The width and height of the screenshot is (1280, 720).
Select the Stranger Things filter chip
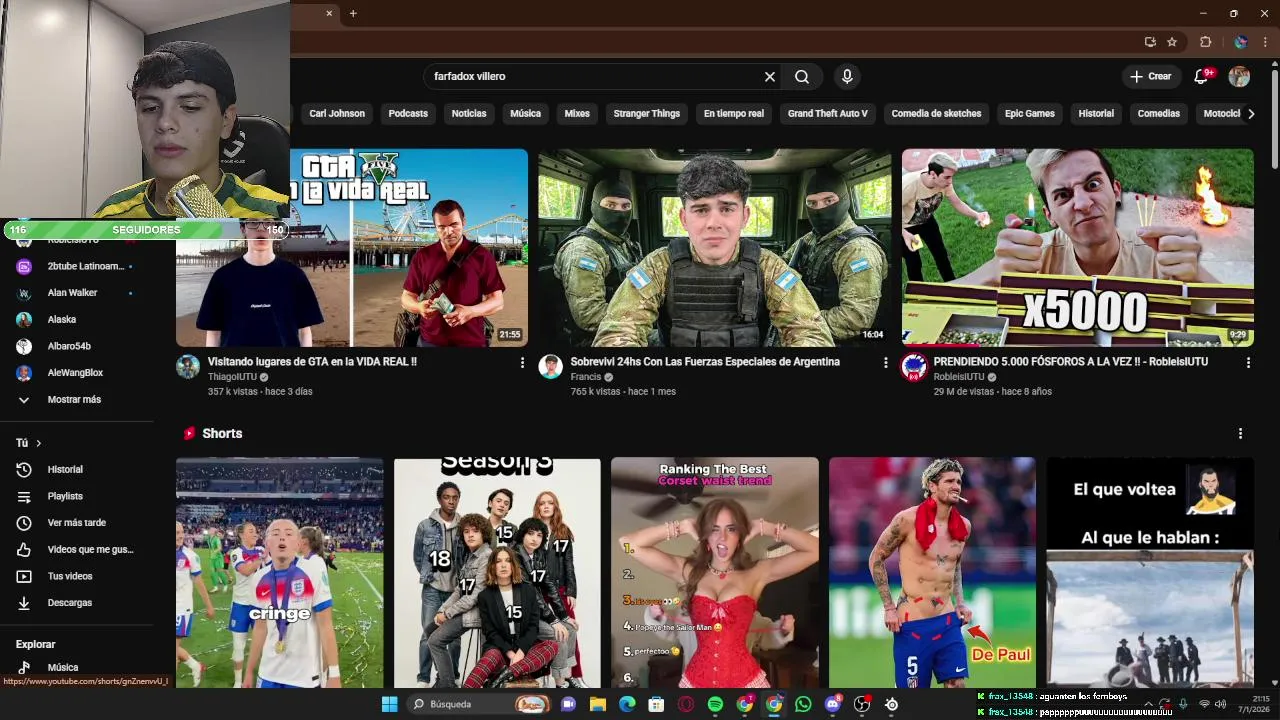(647, 114)
